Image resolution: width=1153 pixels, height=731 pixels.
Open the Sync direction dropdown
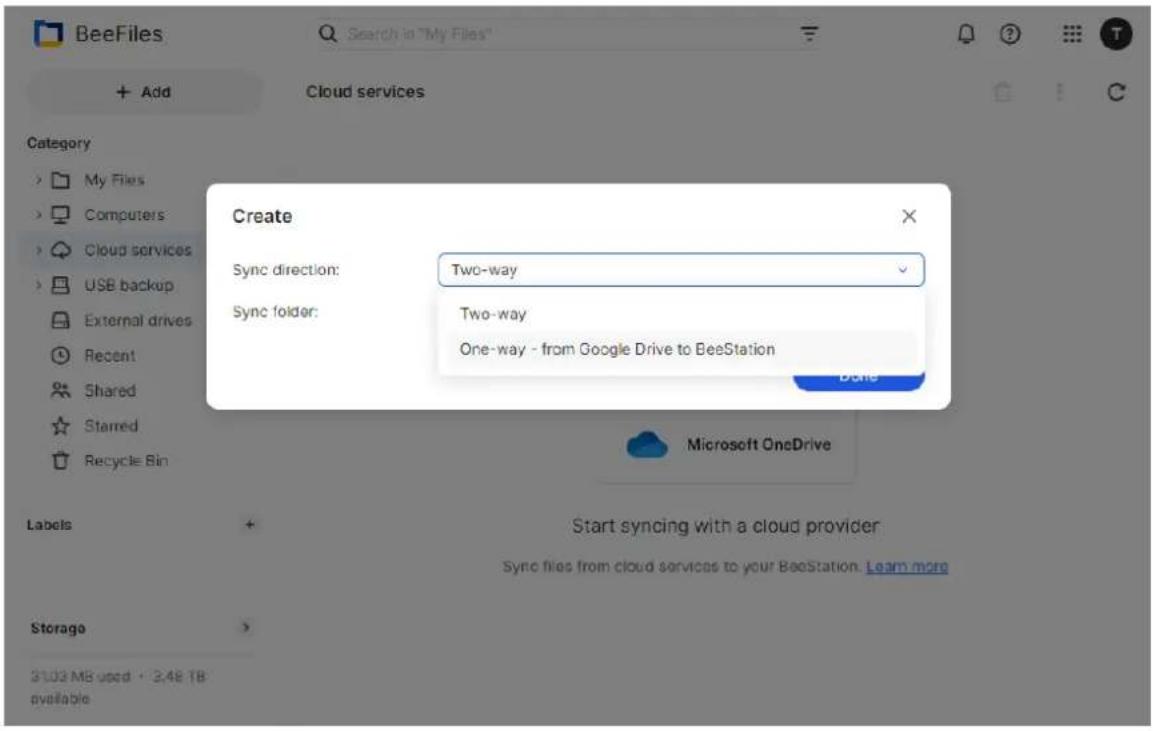(x=681, y=270)
